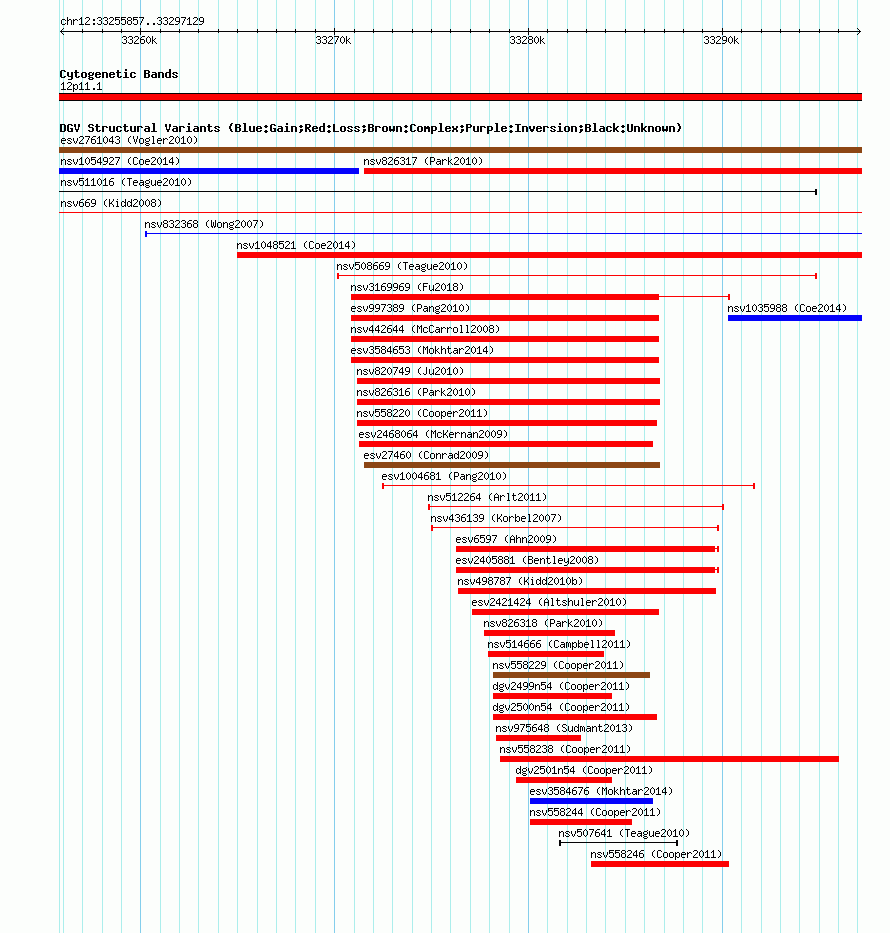Screen dimensions: 890x933
Task: Select esv2468064 (McKernan2009) label
Action: click(433, 434)
